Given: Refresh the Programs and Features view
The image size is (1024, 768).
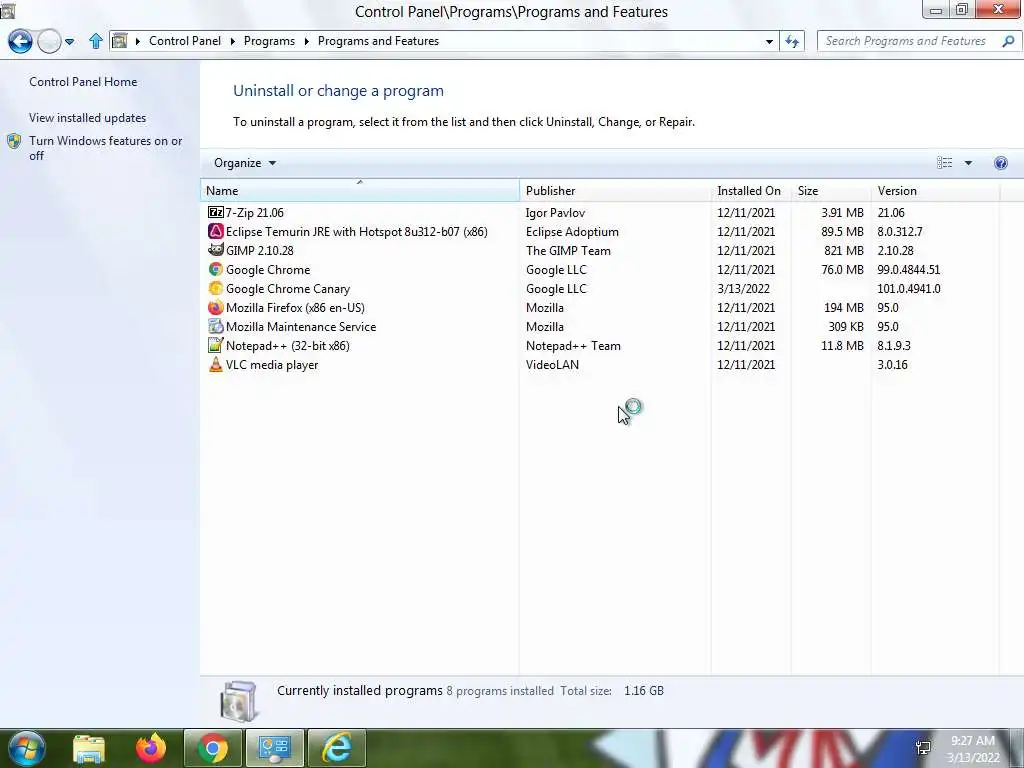Looking at the screenshot, I should [792, 41].
